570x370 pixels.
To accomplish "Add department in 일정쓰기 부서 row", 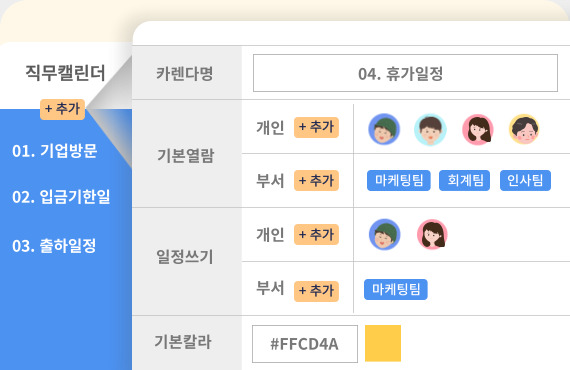I will tap(316, 291).
